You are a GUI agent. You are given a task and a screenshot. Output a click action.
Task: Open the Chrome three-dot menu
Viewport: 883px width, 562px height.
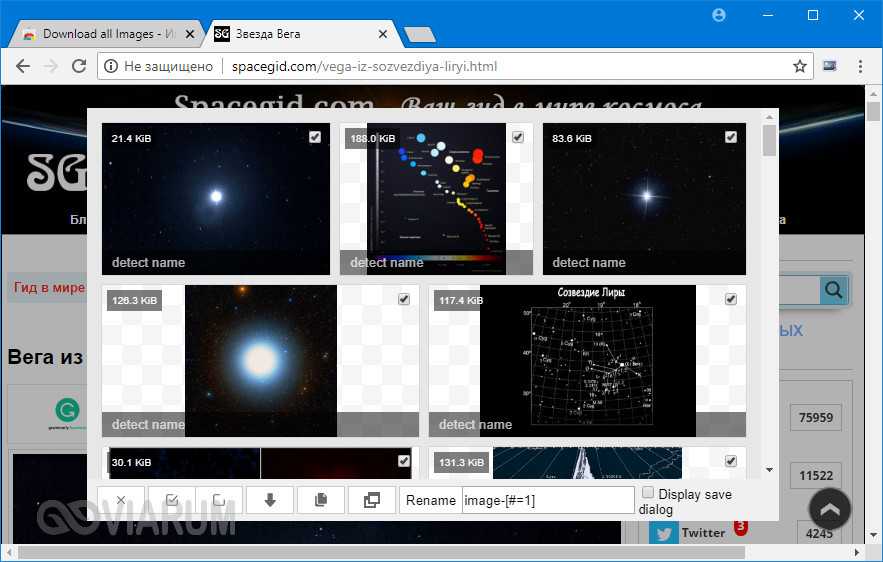point(860,67)
